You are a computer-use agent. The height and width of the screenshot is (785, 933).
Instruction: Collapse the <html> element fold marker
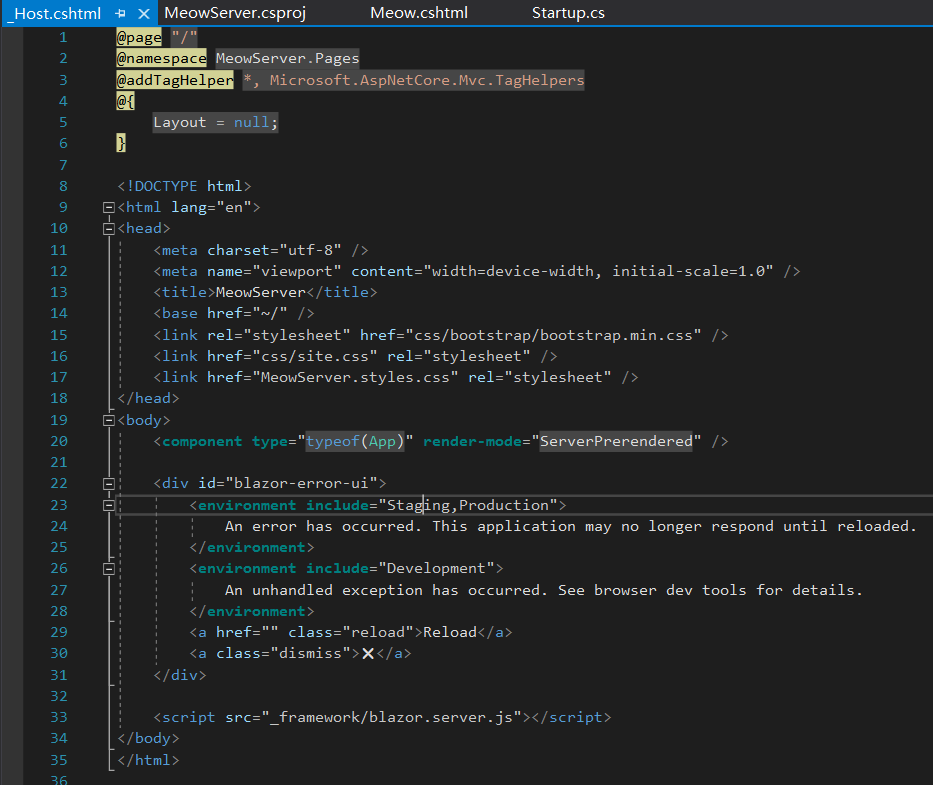pyautogui.click(x=109, y=206)
